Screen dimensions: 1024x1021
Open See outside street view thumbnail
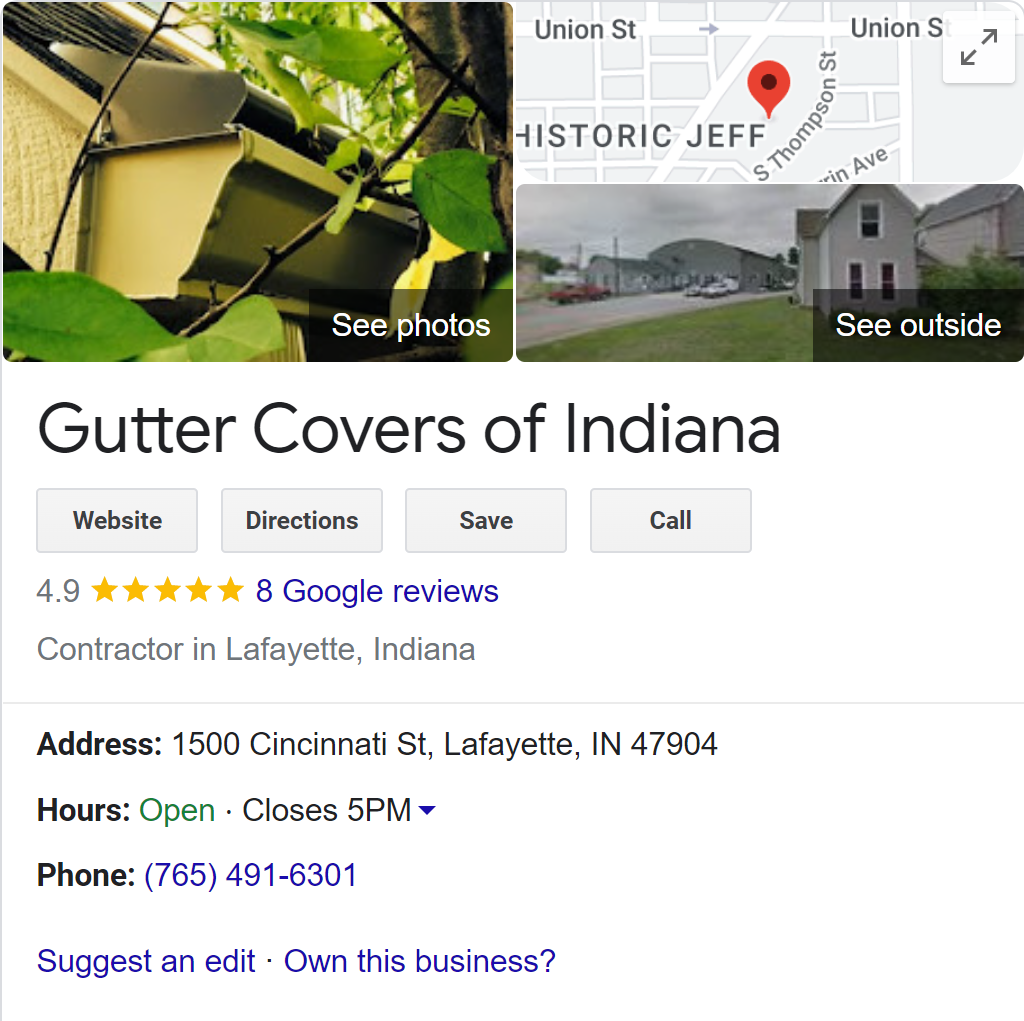pos(769,273)
